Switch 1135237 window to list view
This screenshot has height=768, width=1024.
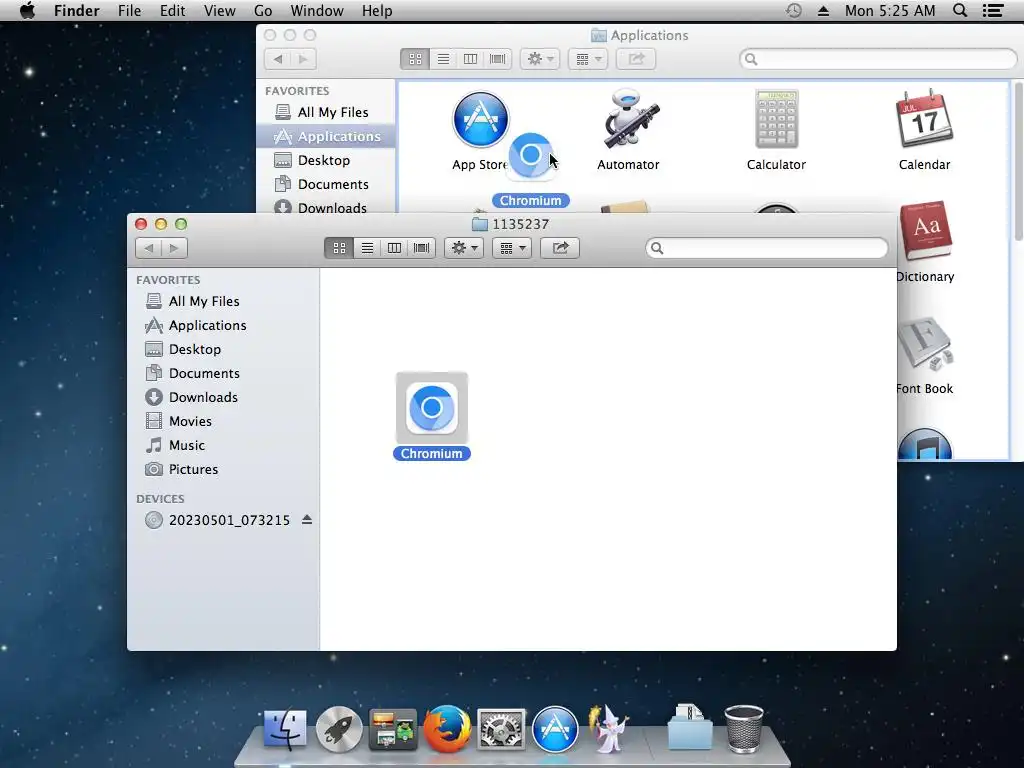point(367,248)
